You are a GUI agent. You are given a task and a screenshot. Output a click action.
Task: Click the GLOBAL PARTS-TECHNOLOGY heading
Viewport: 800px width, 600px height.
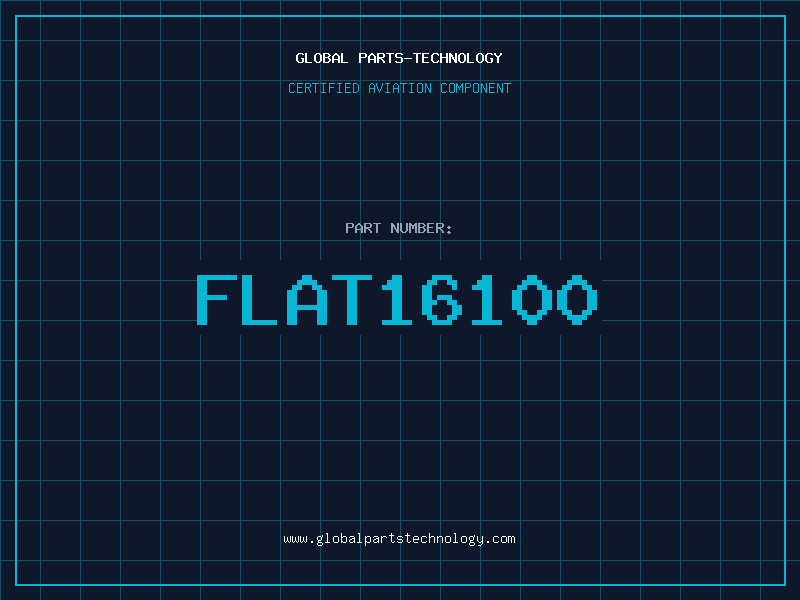coord(399,58)
